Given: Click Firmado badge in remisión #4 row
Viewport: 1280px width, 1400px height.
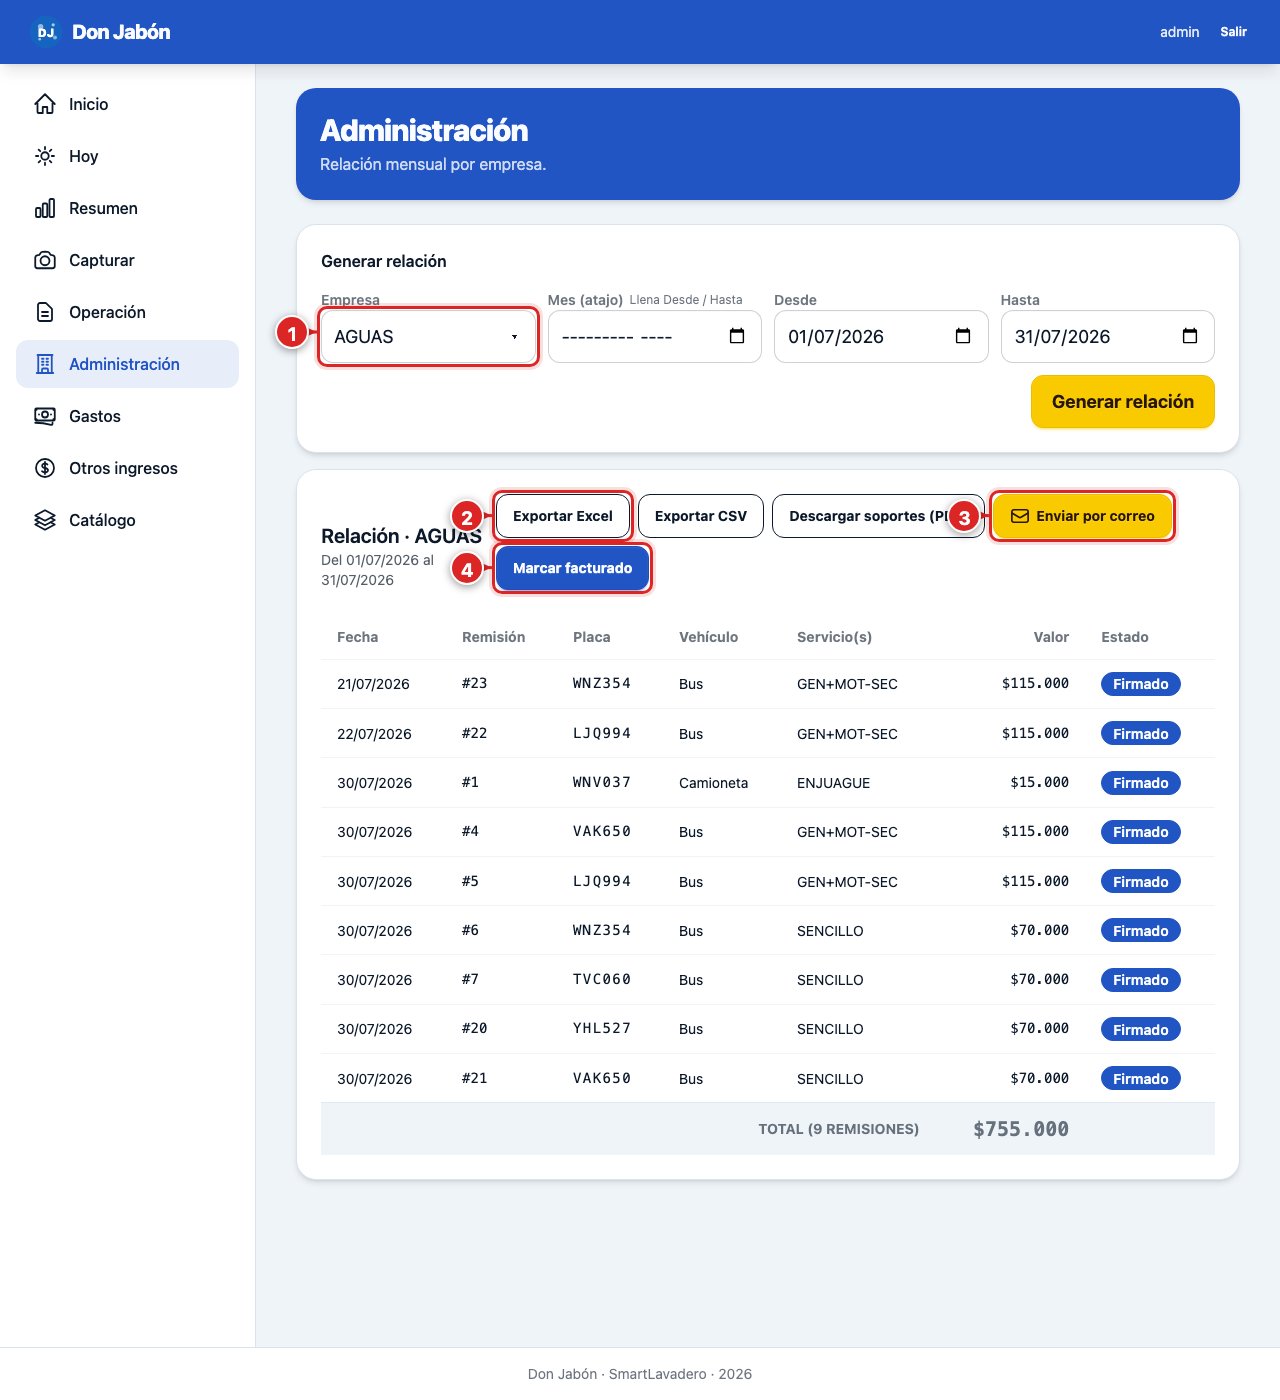Looking at the screenshot, I should click(x=1141, y=832).
